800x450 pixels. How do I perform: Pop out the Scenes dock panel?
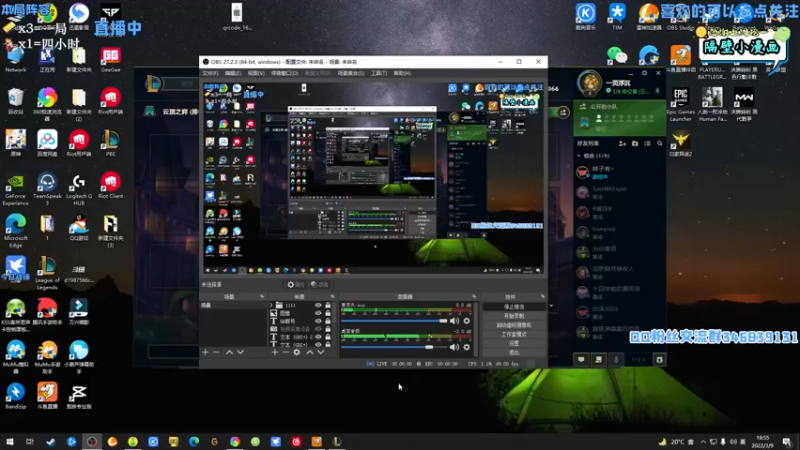coord(262,296)
